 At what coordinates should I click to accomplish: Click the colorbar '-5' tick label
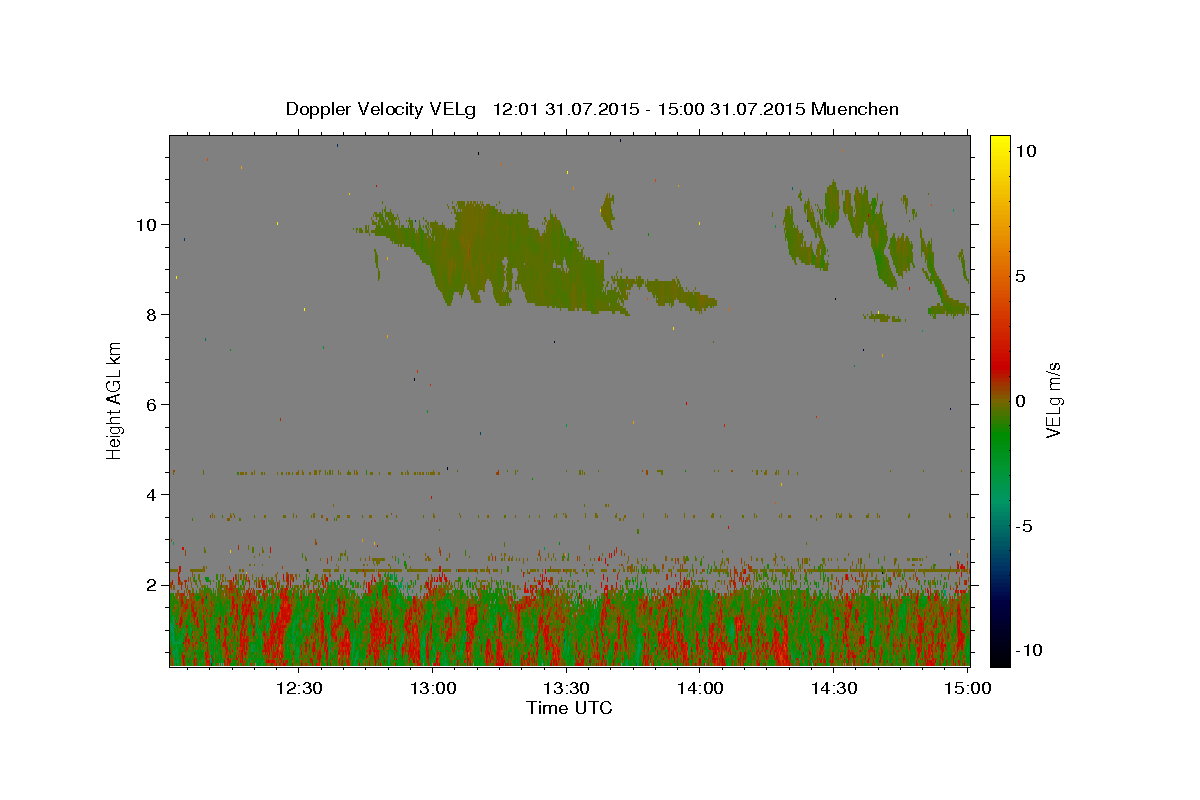coord(1025,526)
